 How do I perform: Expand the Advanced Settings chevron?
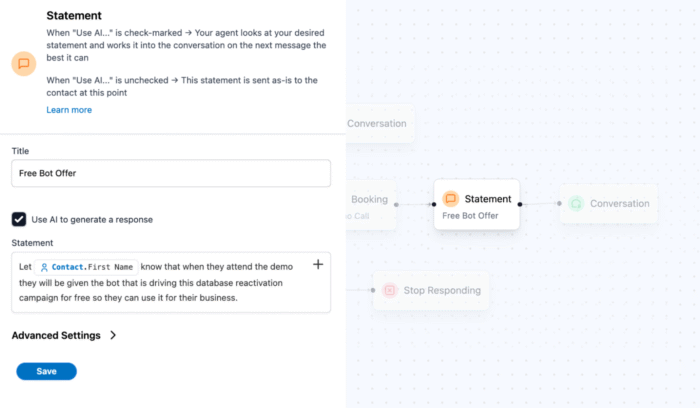click(113, 335)
